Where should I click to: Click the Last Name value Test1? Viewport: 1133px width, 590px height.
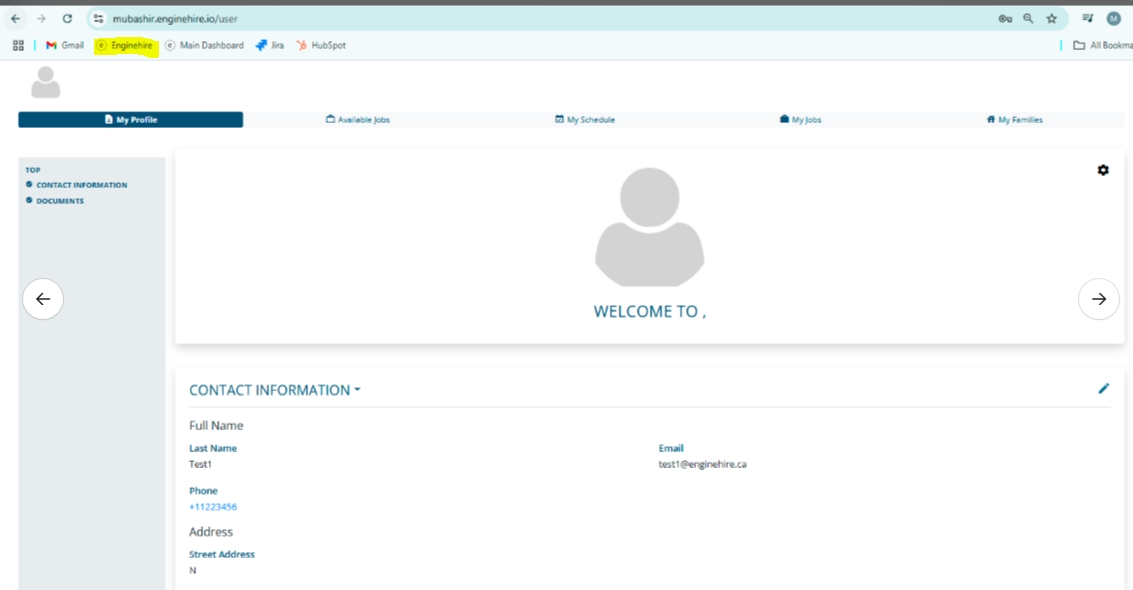click(x=200, y=464)
